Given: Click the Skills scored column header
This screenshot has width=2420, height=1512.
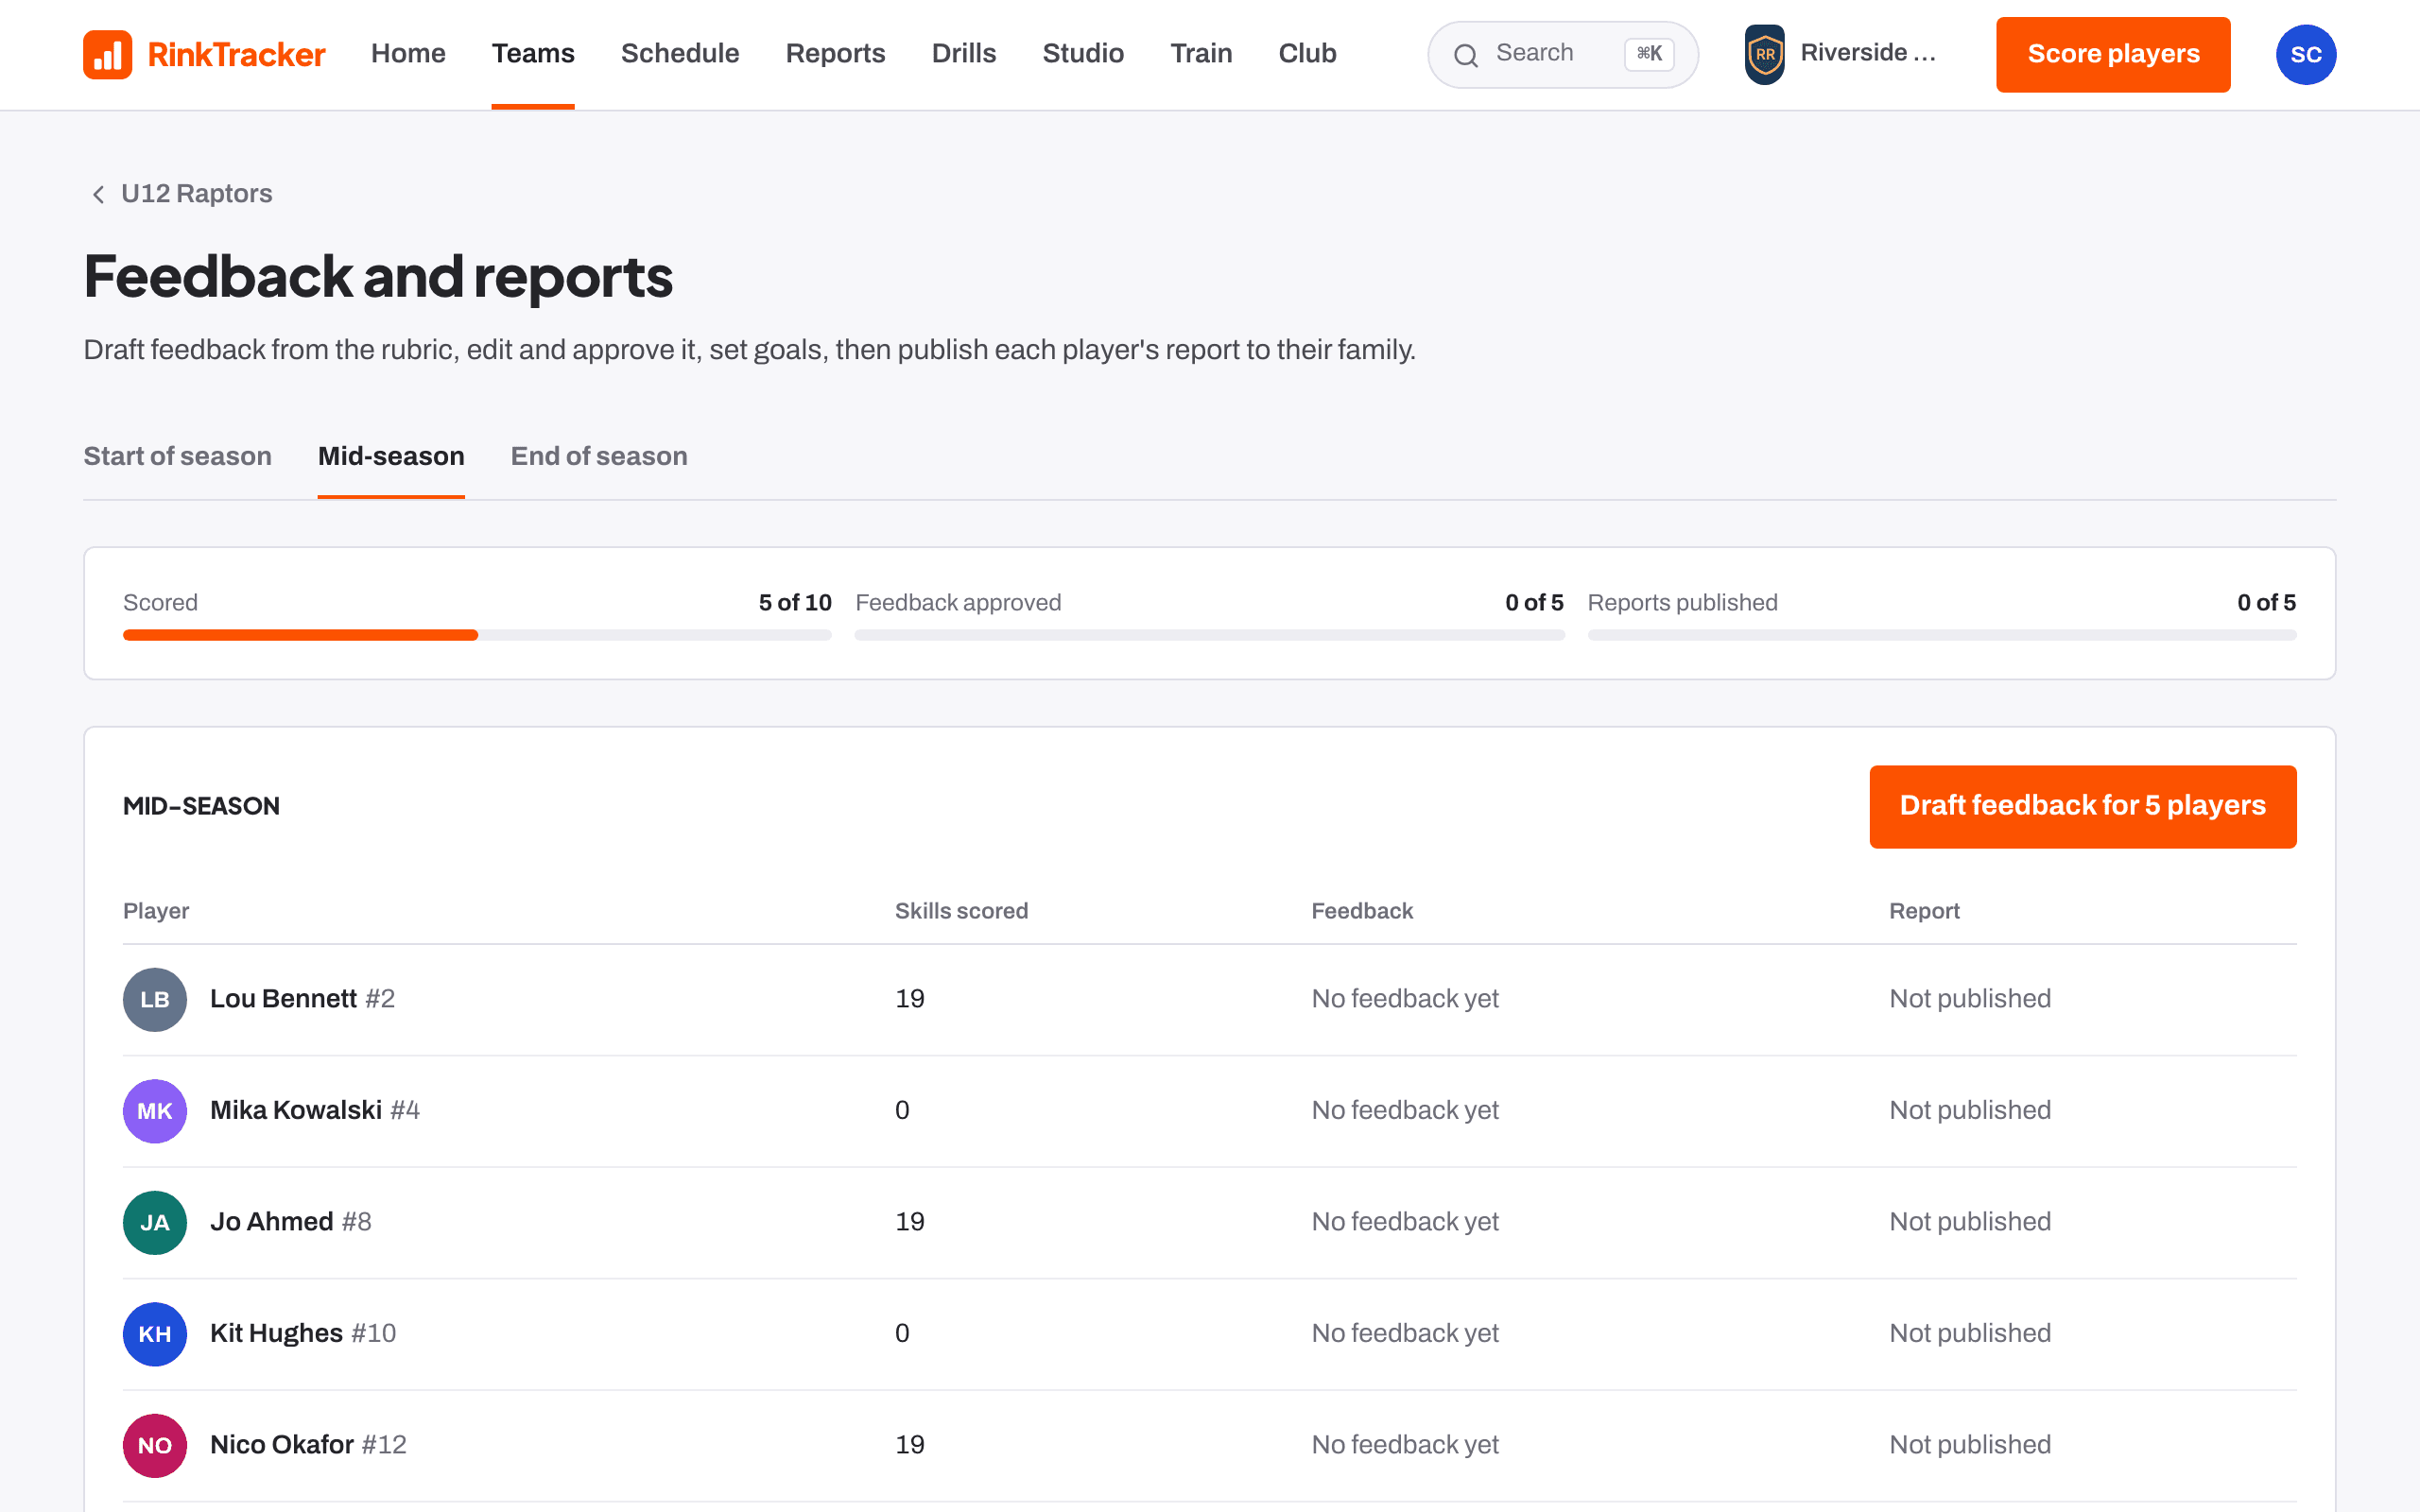Looking at the screenshot, I should pyautogui.click(x=961, y=911).
